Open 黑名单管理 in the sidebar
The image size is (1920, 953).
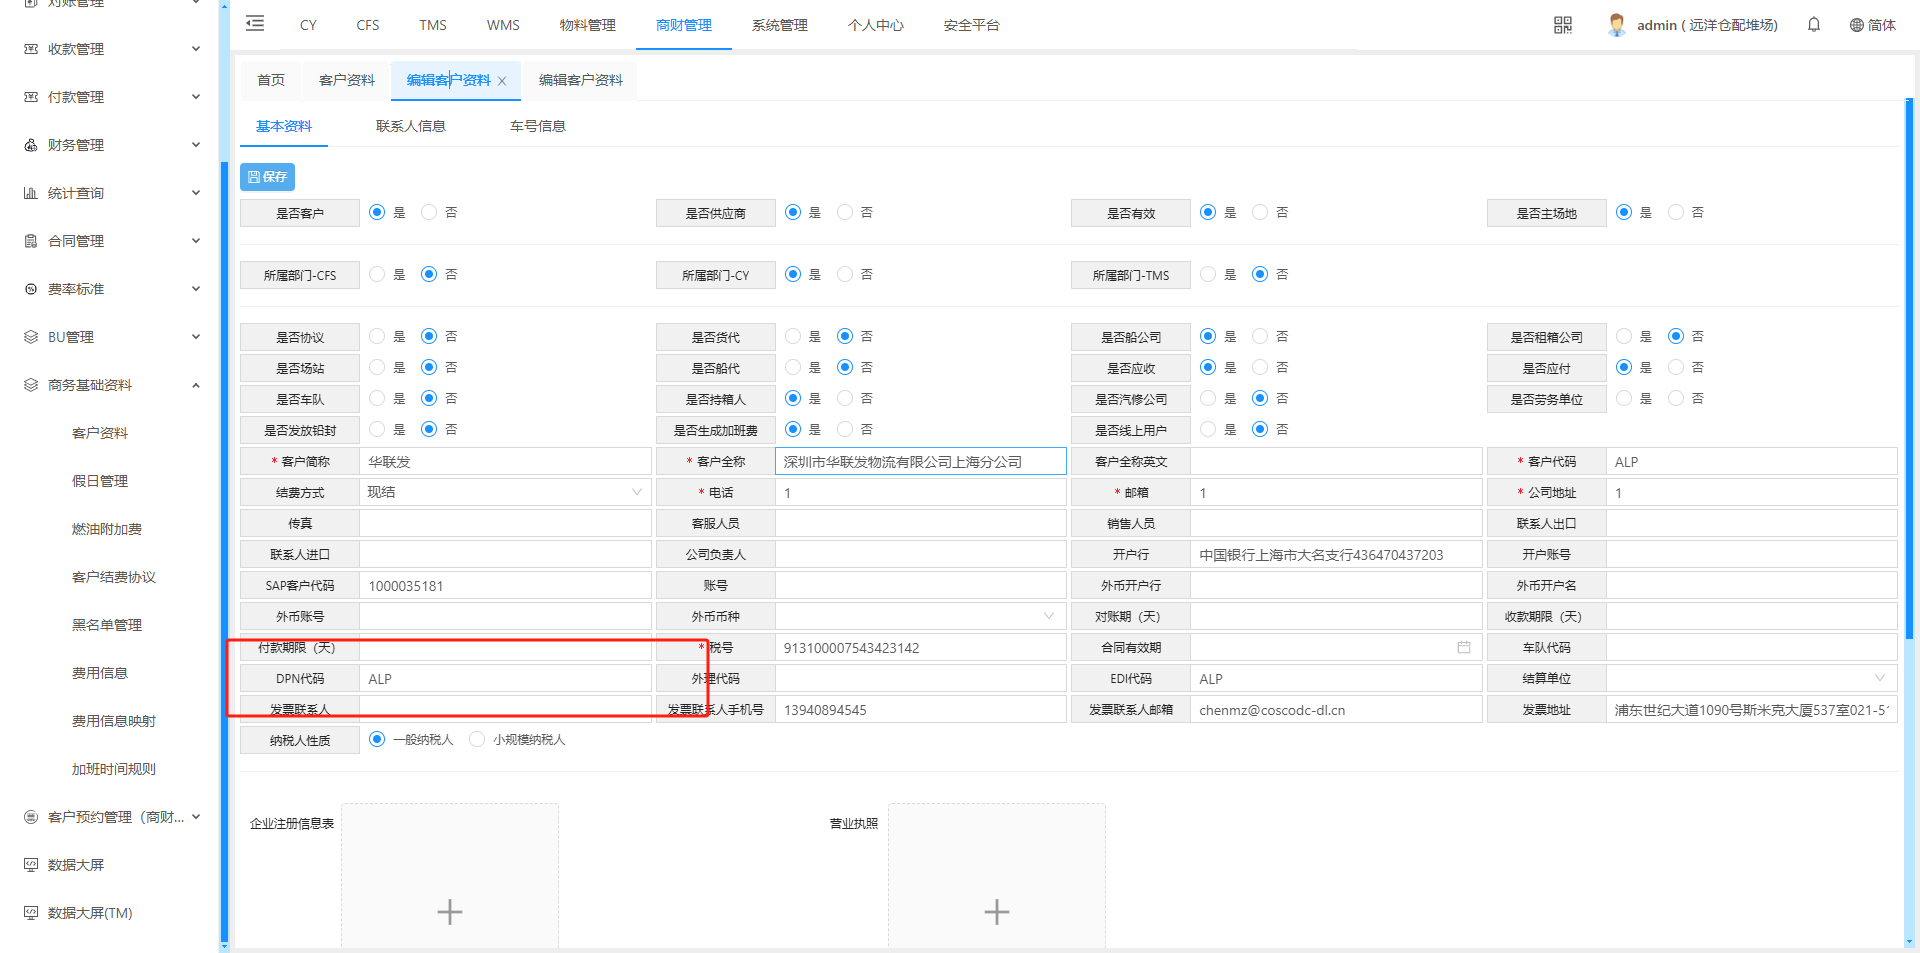pos(106,625)
